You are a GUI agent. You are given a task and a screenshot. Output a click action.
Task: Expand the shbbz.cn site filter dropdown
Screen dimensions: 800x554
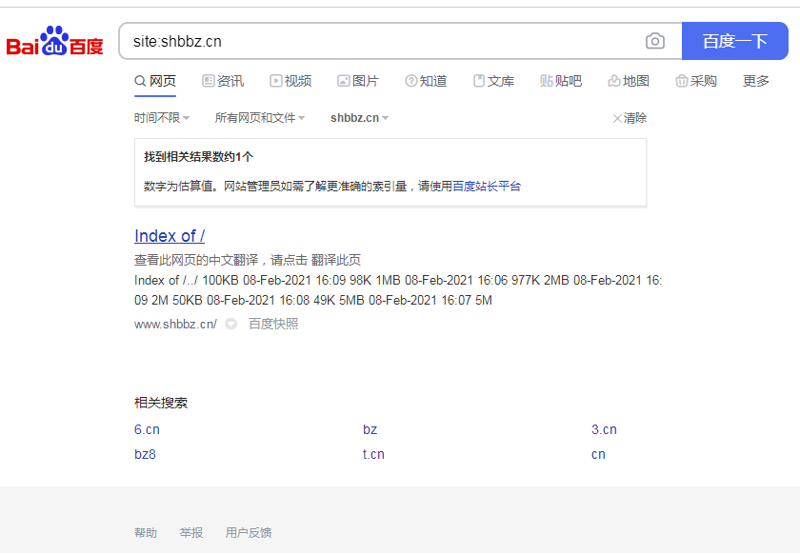coord(359,118)
